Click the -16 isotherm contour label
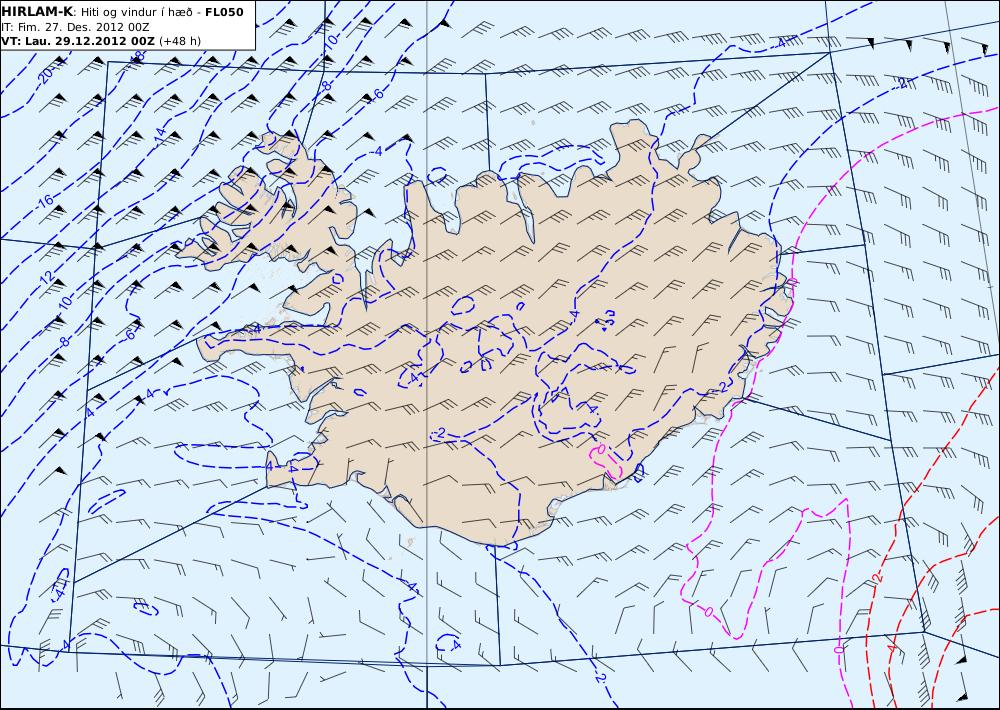Image resolution: width=1000 pixels, height=710 pixels. point(44,202)
